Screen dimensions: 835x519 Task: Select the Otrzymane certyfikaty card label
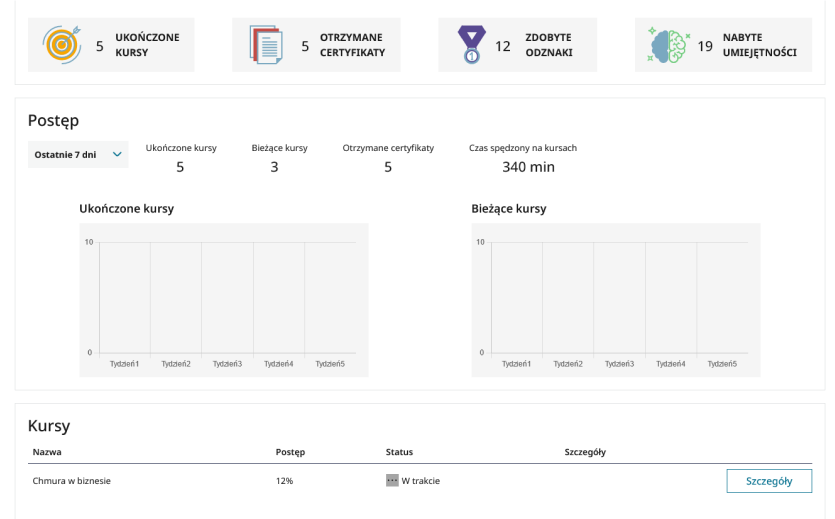(x=352, y=45)
